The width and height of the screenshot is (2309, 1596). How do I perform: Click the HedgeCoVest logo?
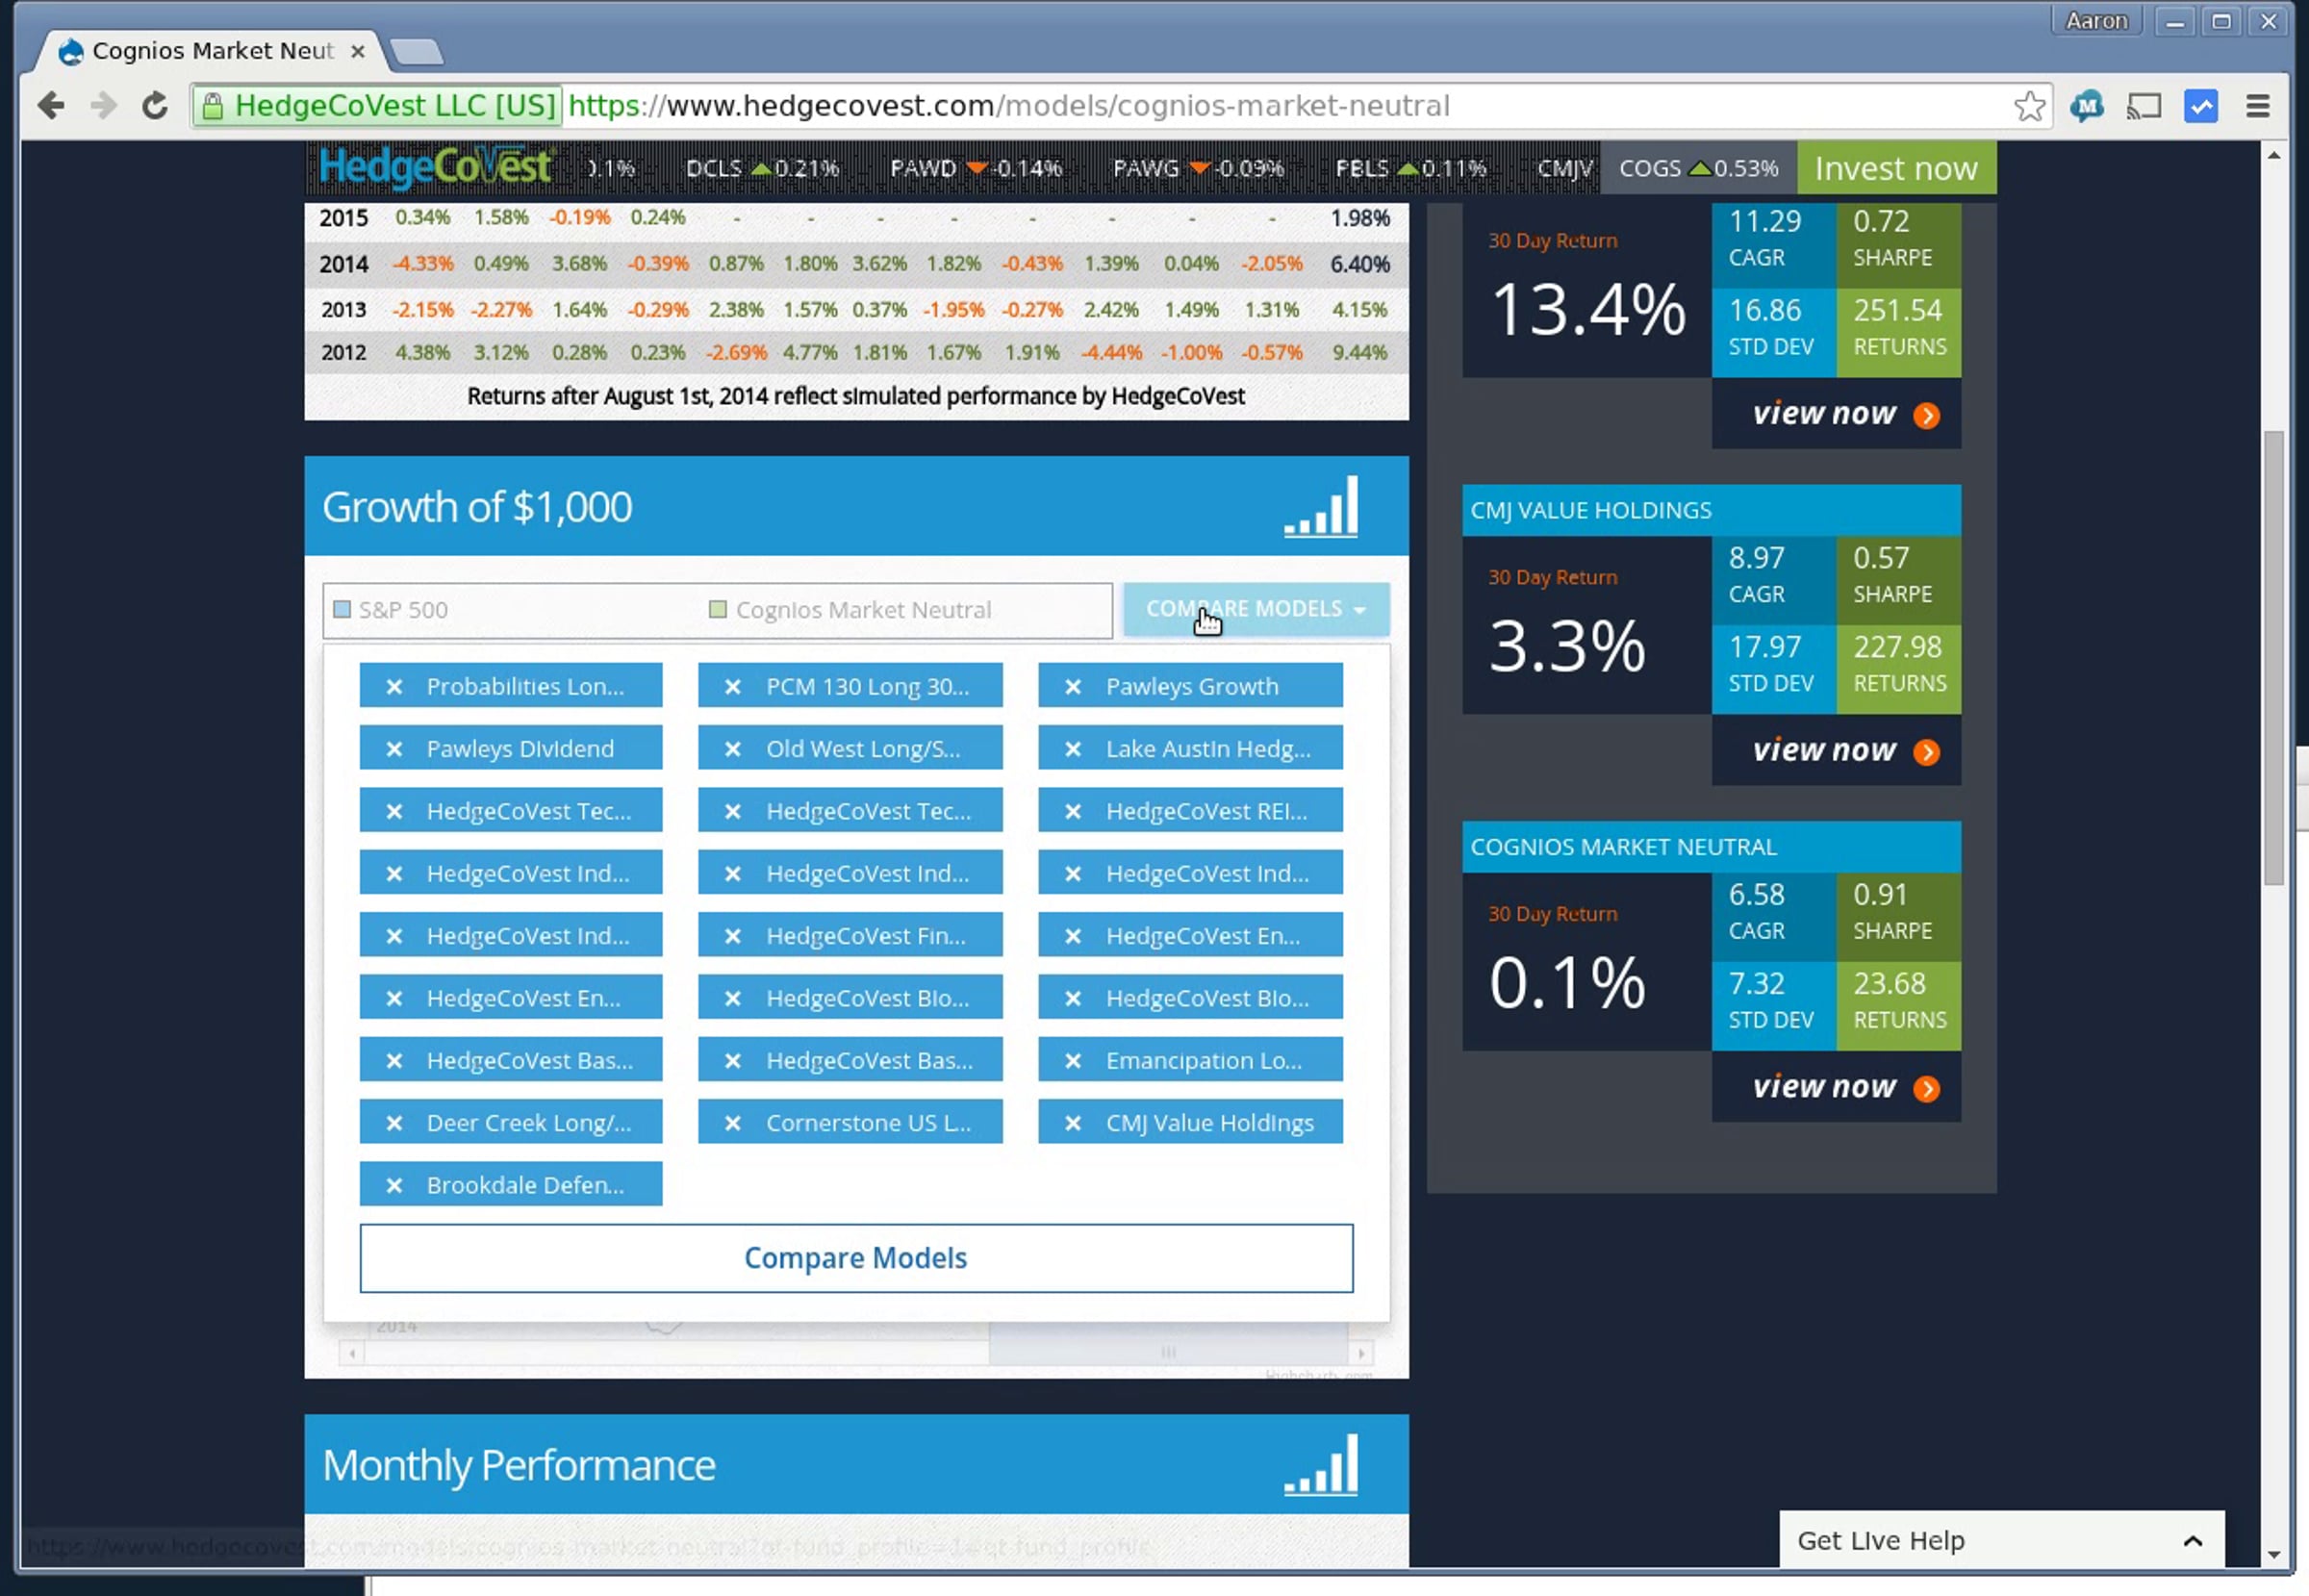tap(435, 167)
